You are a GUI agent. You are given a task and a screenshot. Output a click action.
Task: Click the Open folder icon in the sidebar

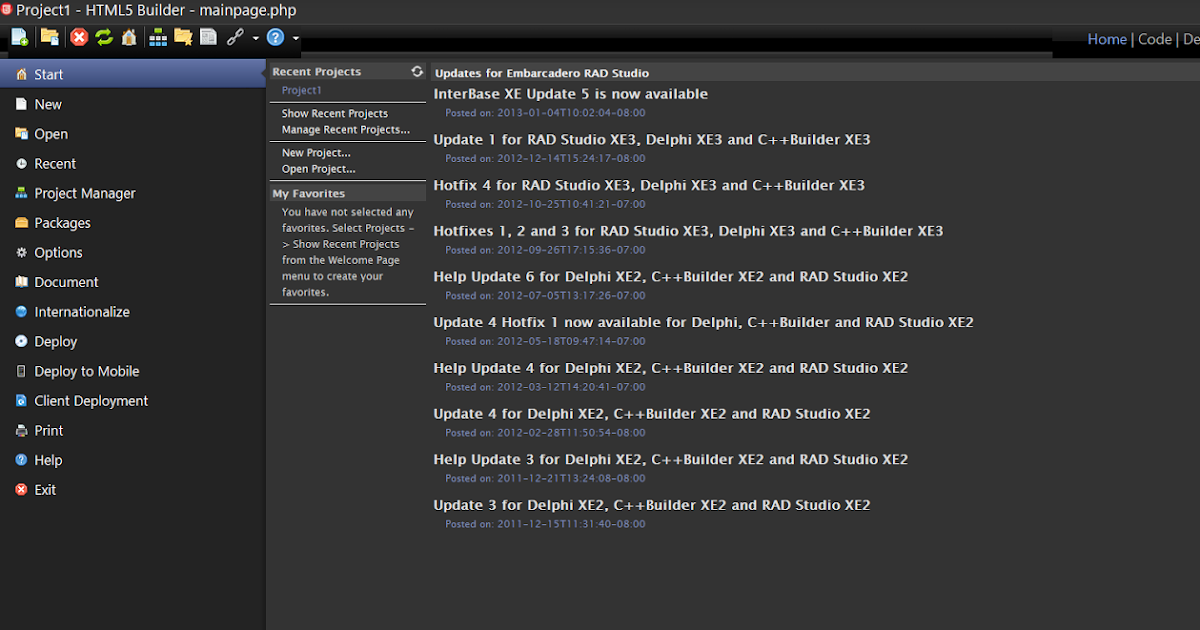[21, 133]
